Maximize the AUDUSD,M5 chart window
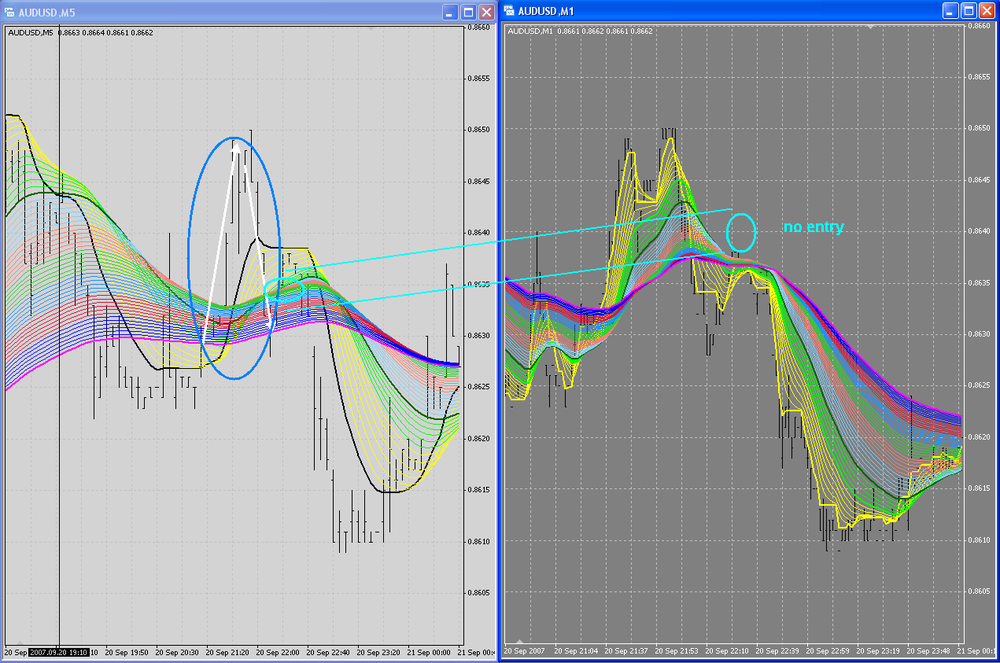This screenshot has width=1000, height=663. tap(468, 12)
